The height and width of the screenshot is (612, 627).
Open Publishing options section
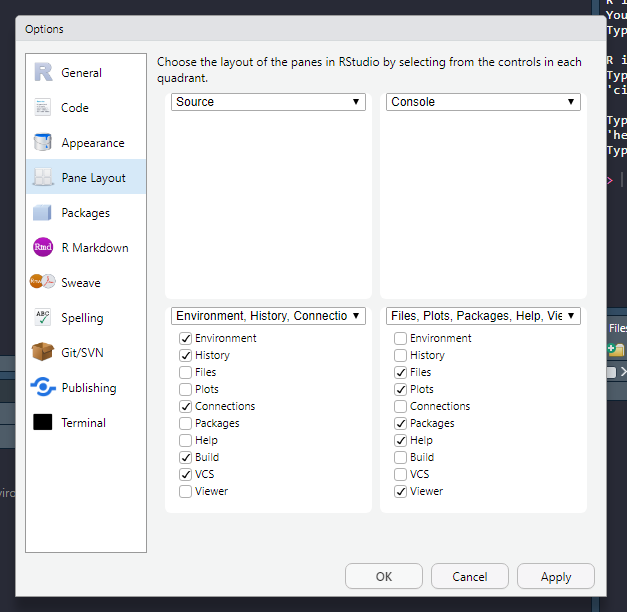86,388
